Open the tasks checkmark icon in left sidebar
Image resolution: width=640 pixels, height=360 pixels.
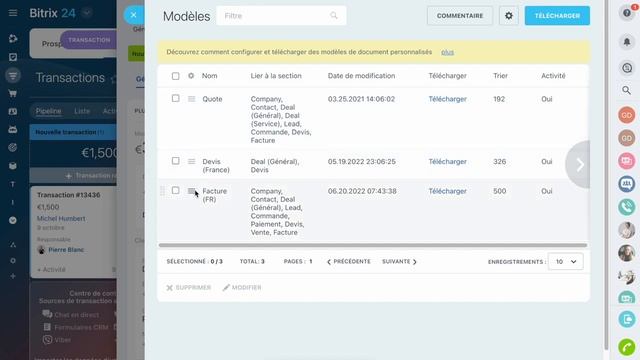13,57
